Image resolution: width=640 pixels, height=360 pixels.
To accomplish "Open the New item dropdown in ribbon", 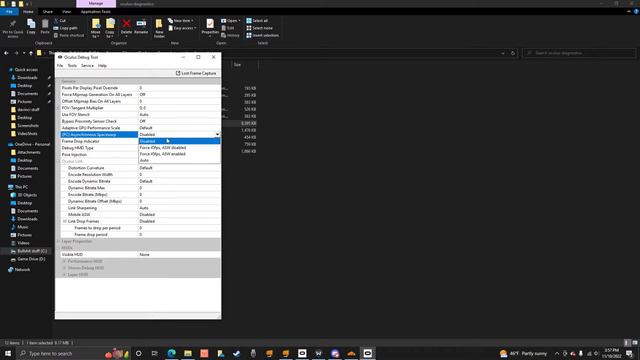I will coord(181,20).
